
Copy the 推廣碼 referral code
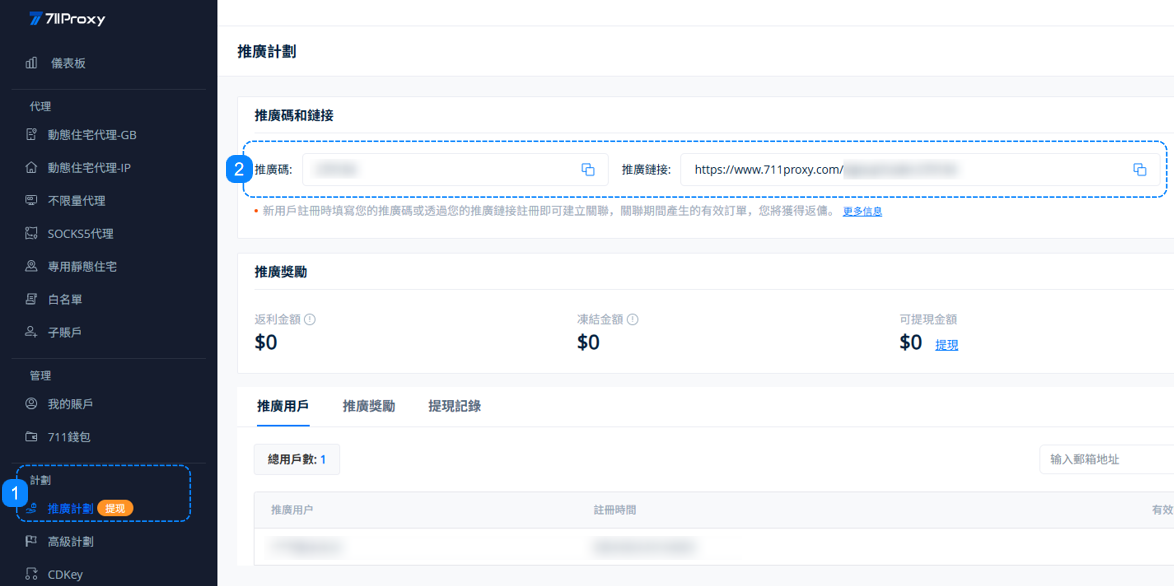coord(588,170)
